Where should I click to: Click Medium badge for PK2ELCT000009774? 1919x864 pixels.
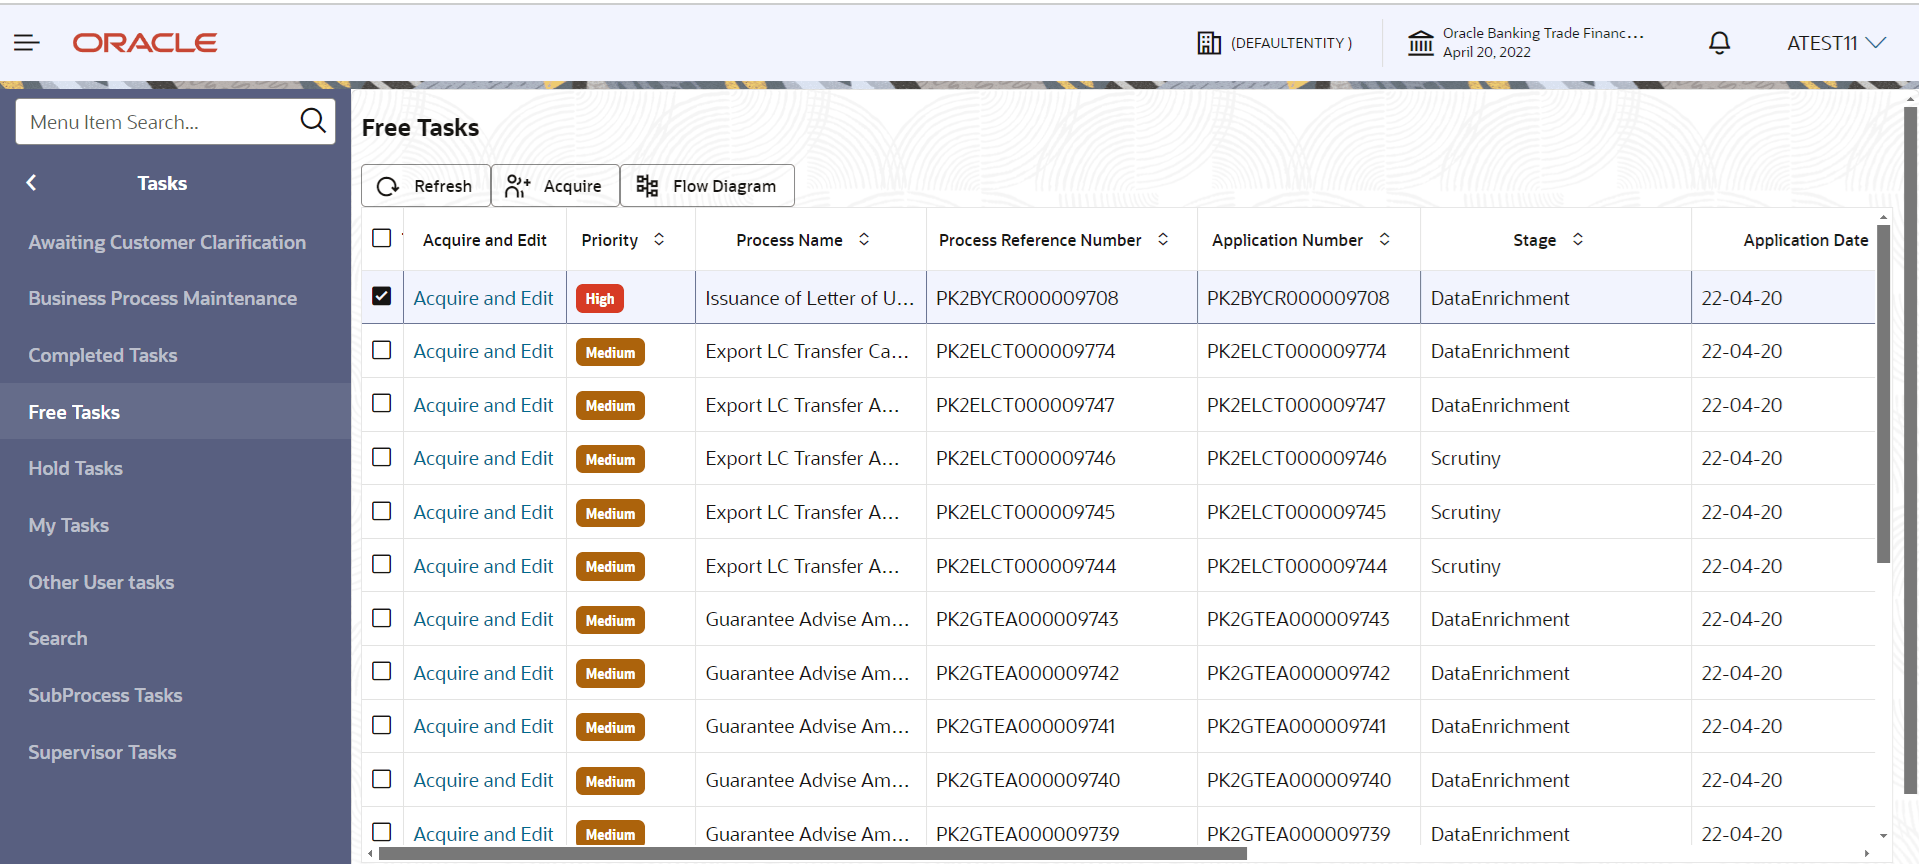(x=610, y=353)
